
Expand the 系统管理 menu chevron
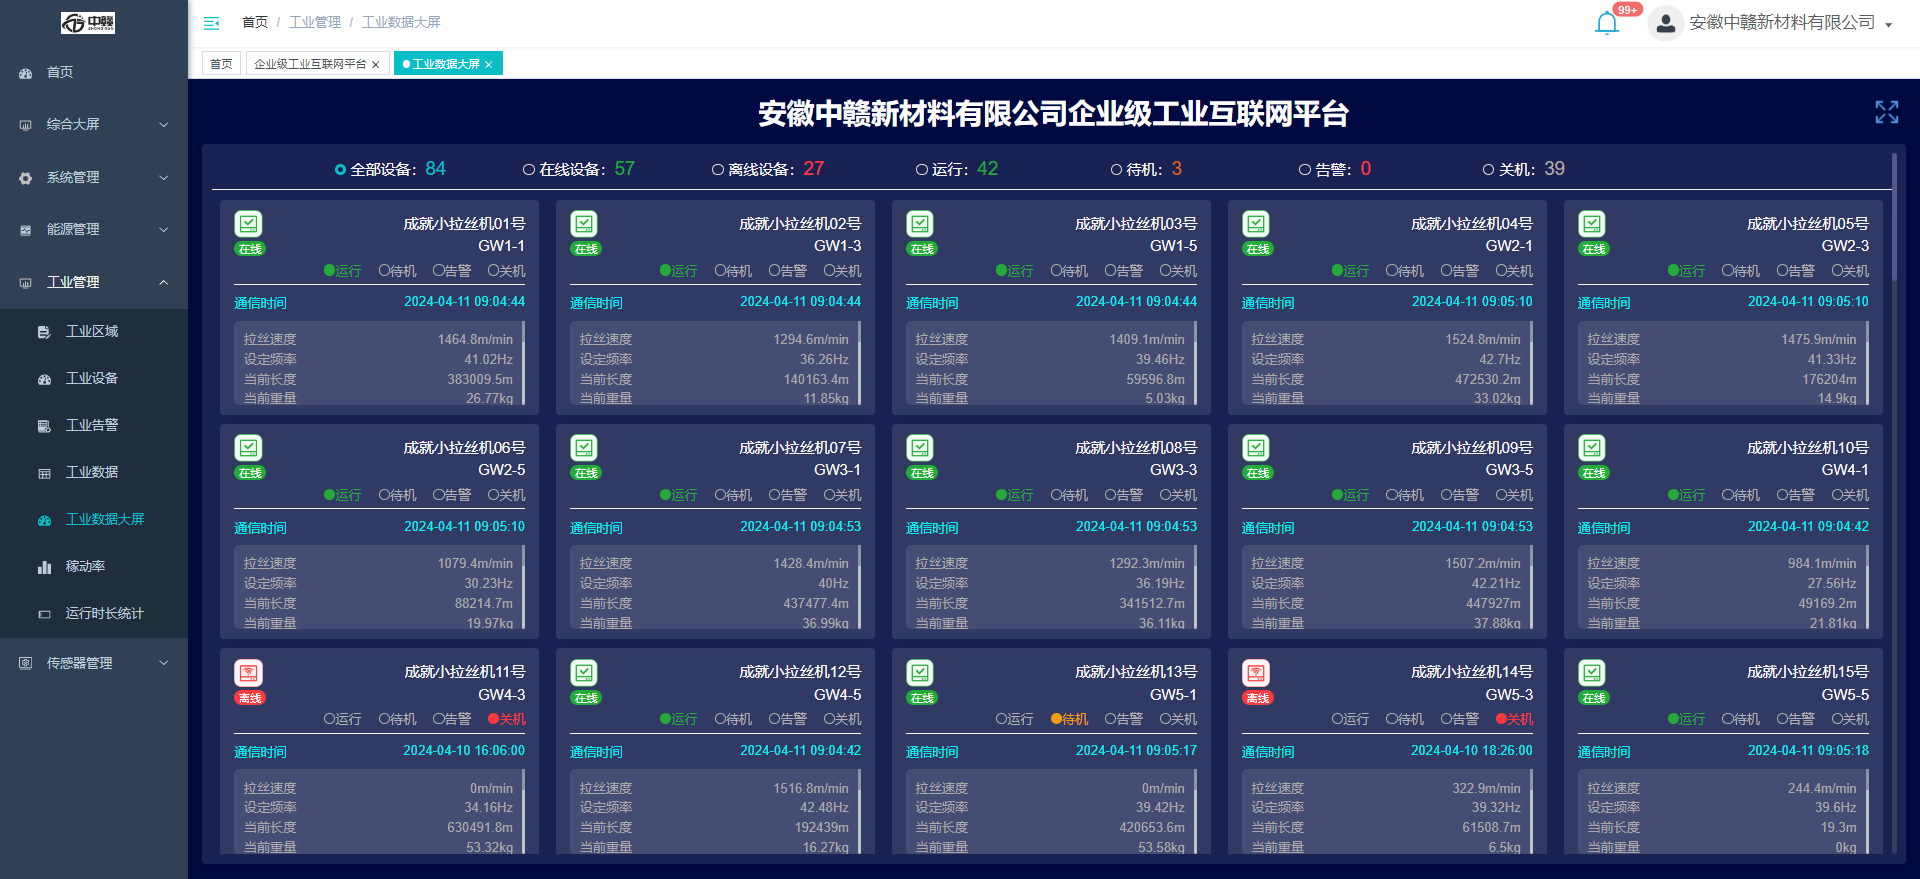(164, 178)
